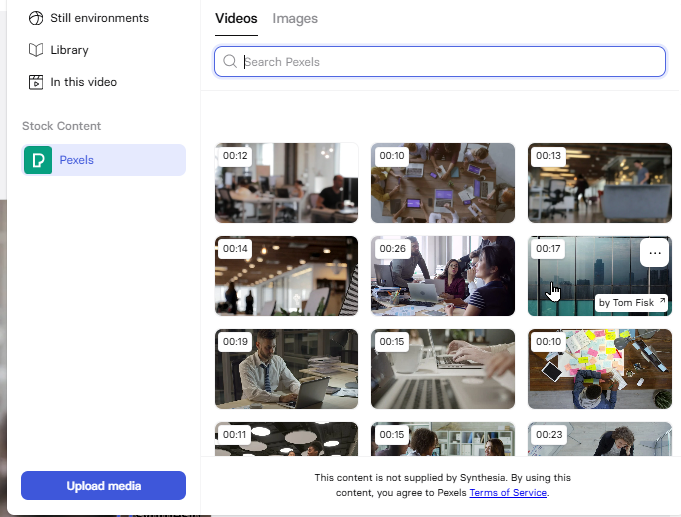Click the magnifier icon in search bar
Screen dimensions: 681x517
230,62
